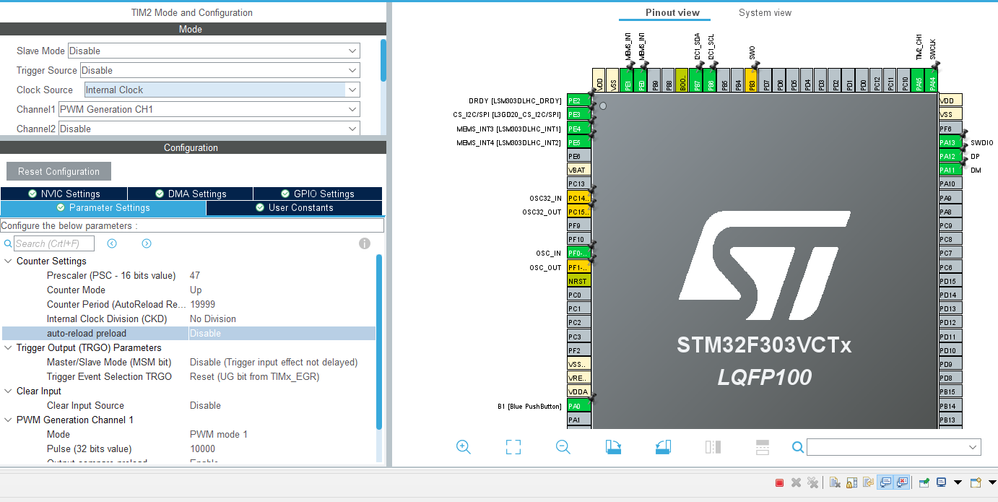Click the auto-reload preload Disable value
This screenshot has height=502, width=998.
tap(205, 333)
